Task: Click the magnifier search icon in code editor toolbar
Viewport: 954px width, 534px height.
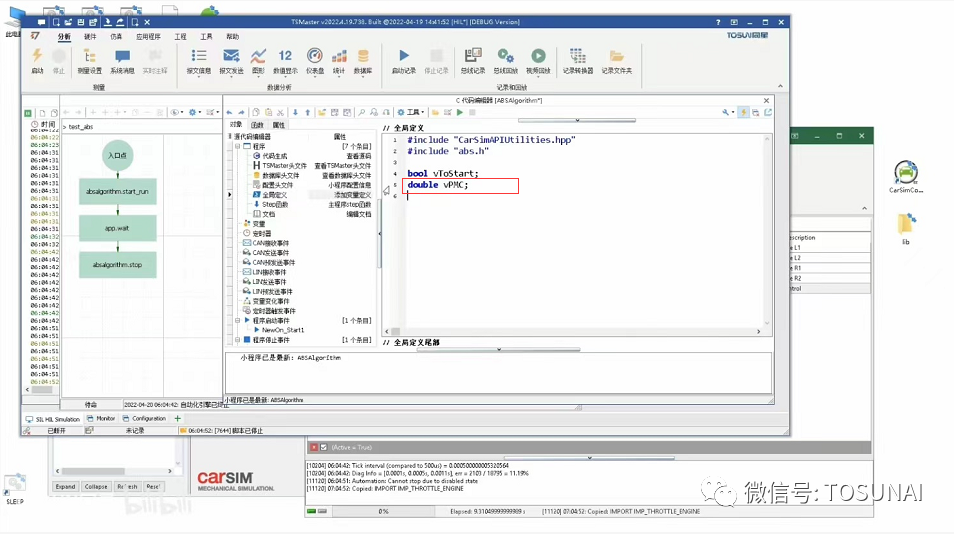Action: point(361,113)
